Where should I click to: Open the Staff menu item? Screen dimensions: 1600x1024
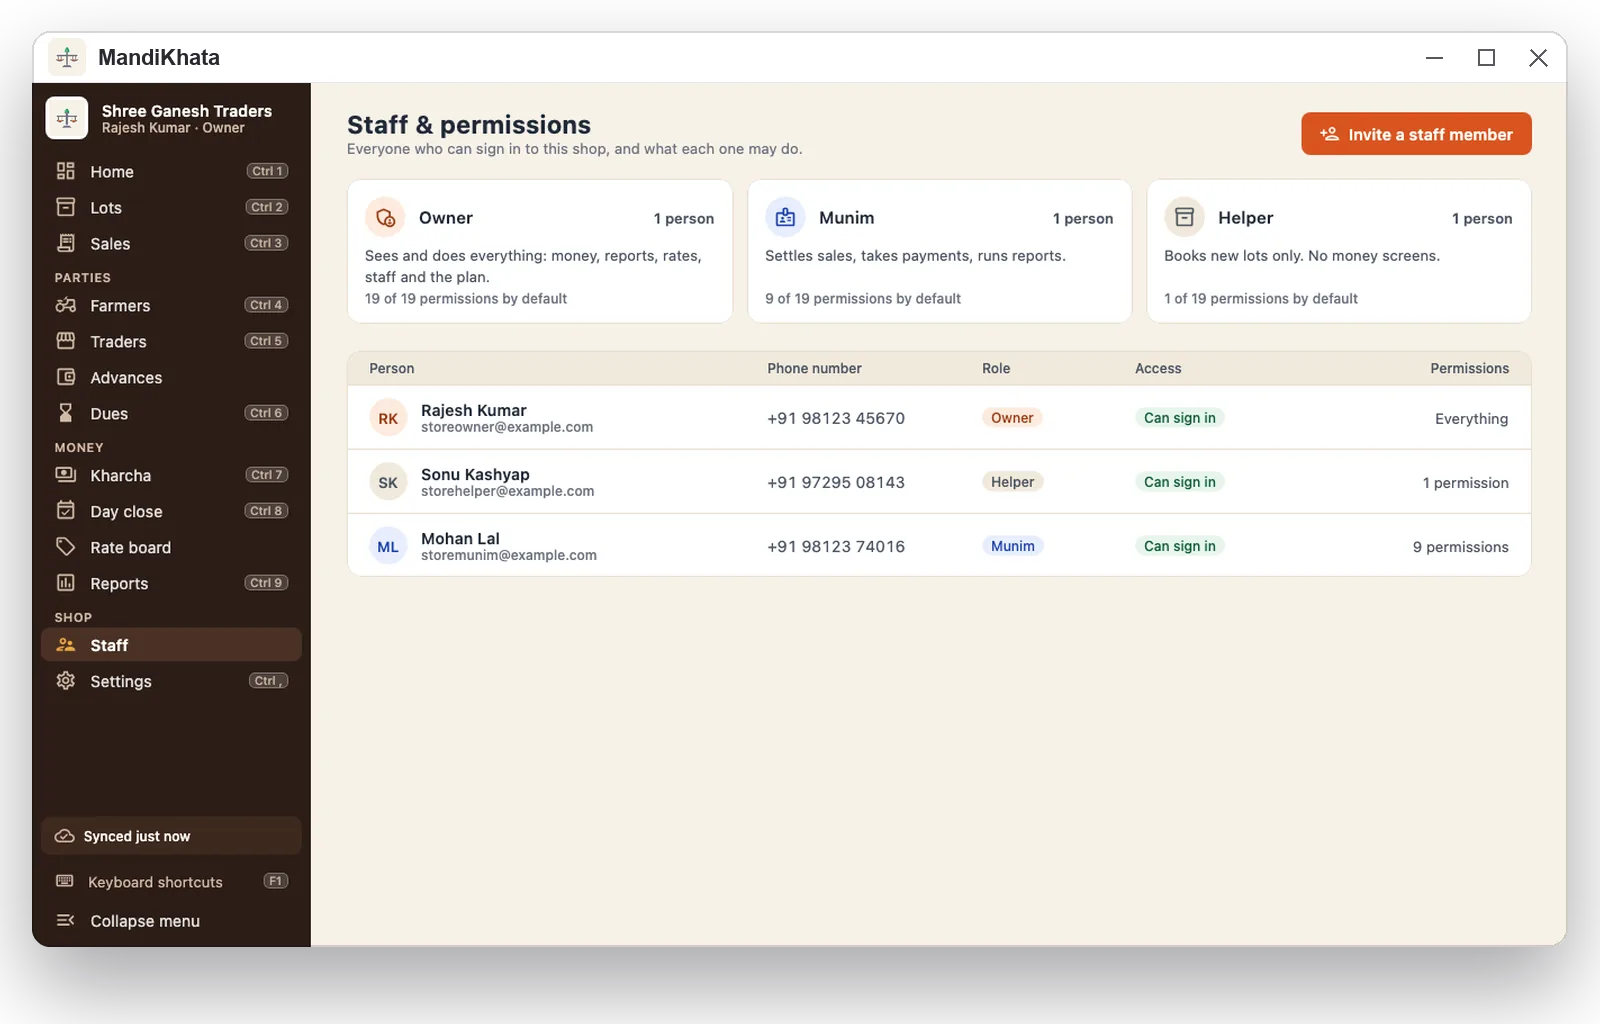pyautogui.click(x=171, y=645)
